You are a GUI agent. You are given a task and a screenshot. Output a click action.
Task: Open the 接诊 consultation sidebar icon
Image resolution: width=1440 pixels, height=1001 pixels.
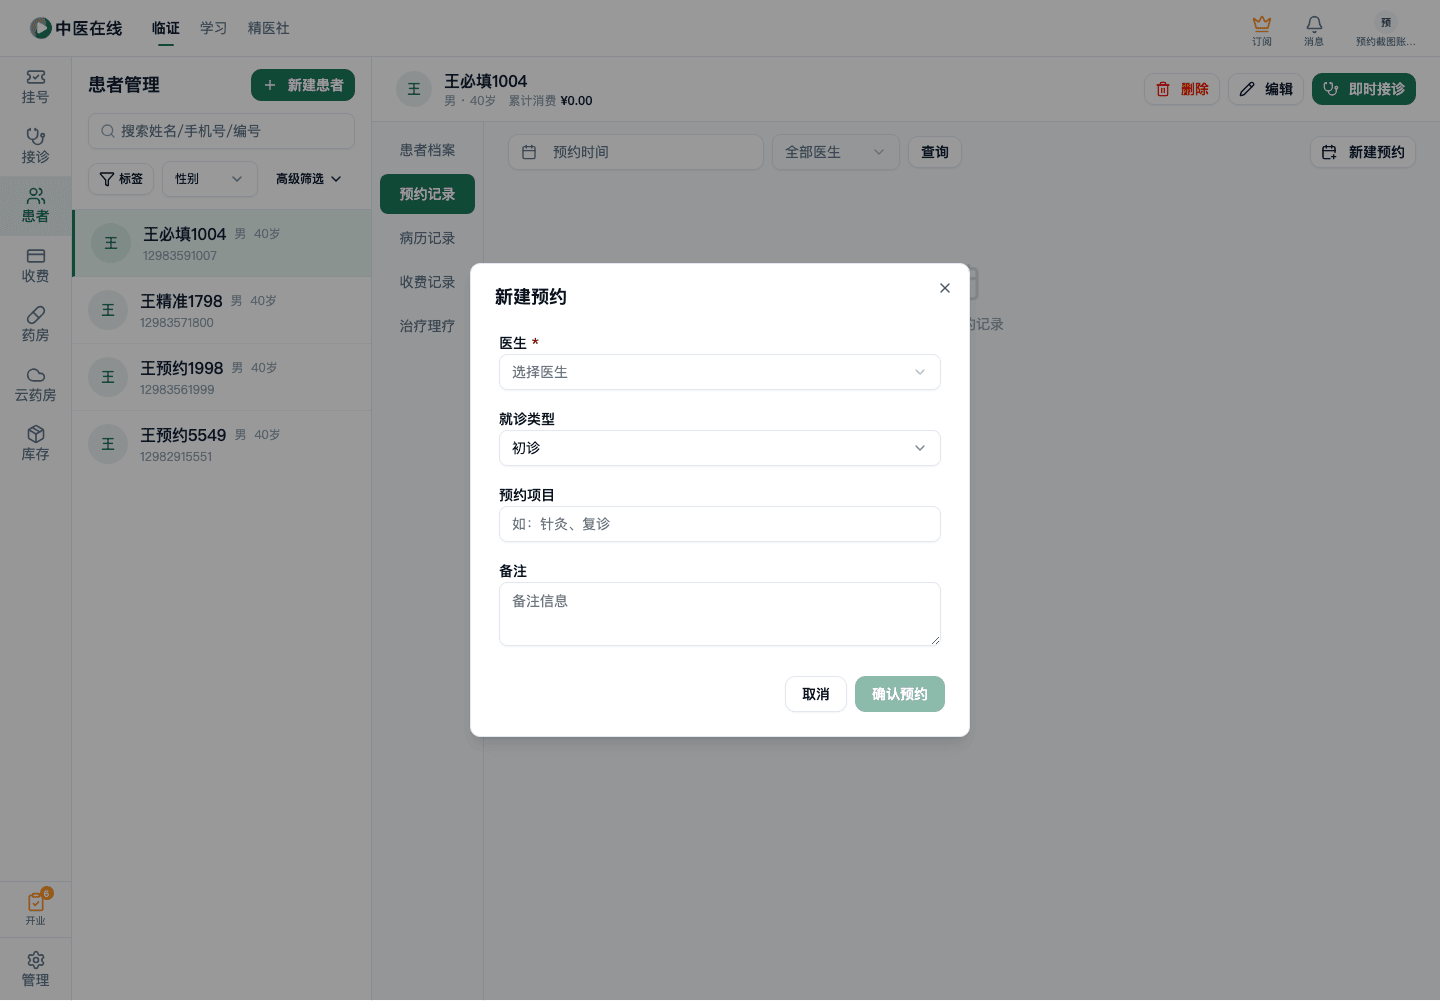35,146
